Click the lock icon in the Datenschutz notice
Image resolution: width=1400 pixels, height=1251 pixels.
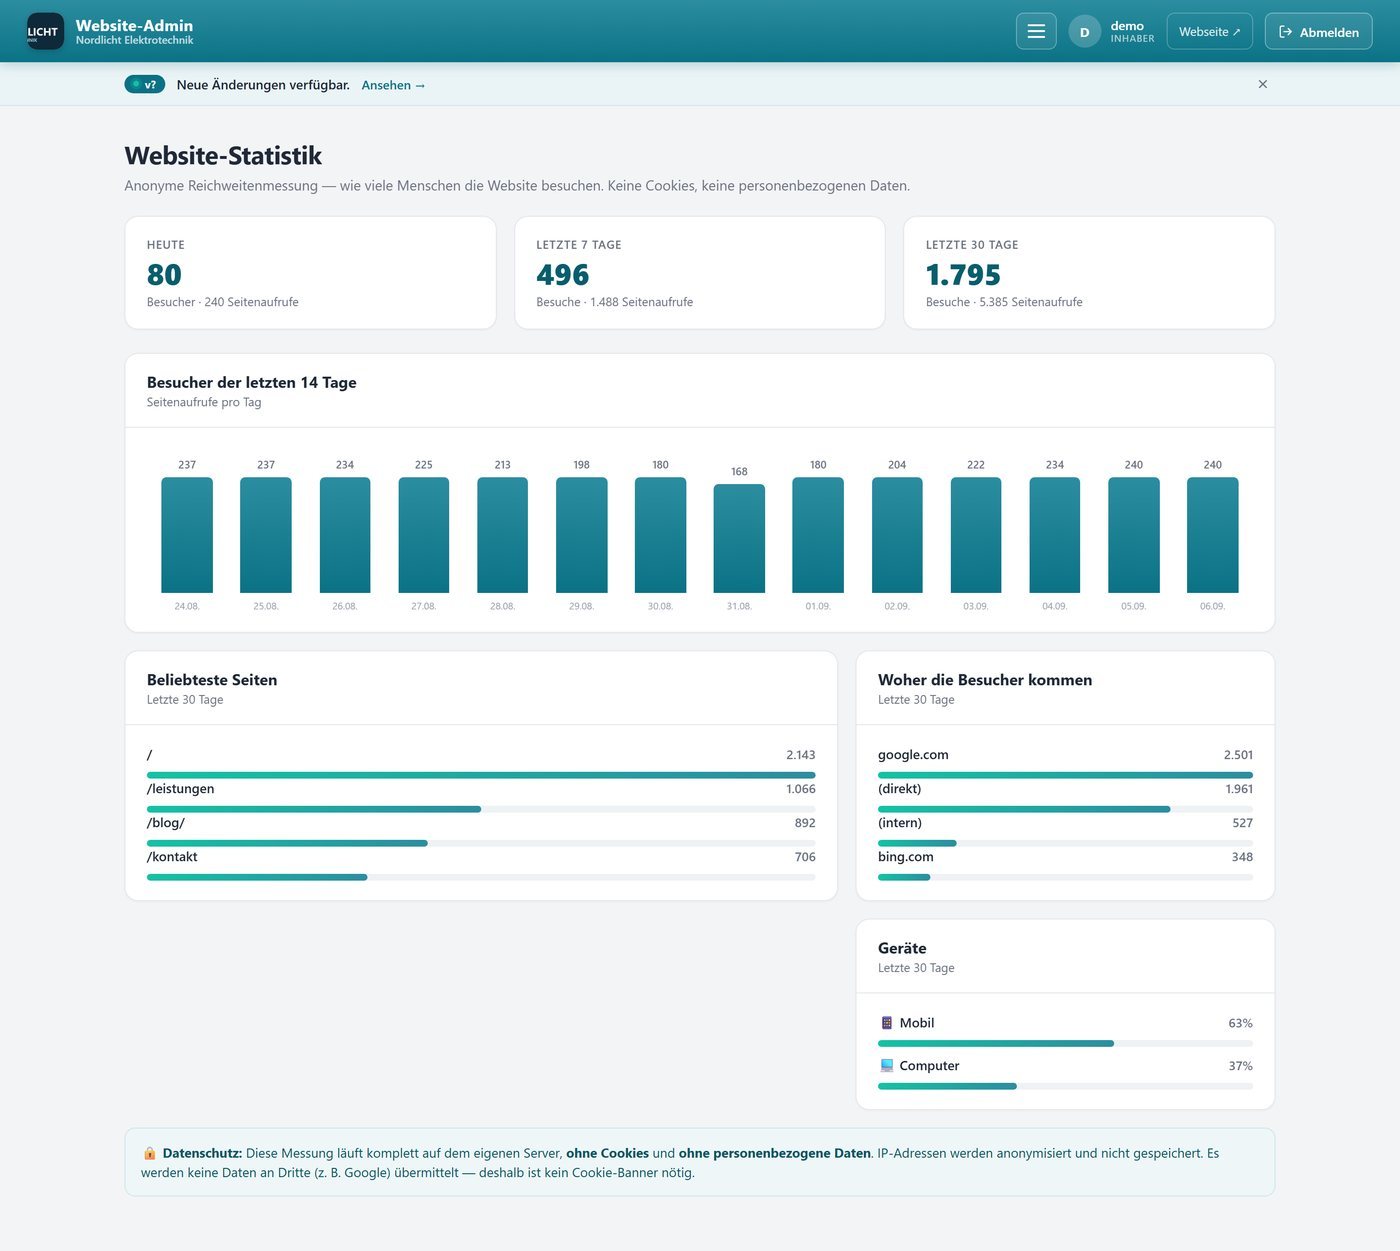click(150, 1153)
